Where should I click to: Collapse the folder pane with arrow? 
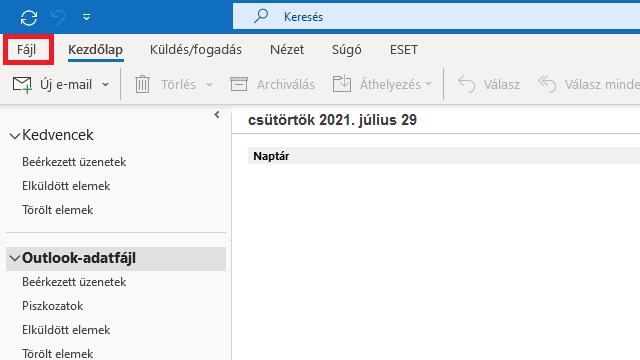(217, 115)
